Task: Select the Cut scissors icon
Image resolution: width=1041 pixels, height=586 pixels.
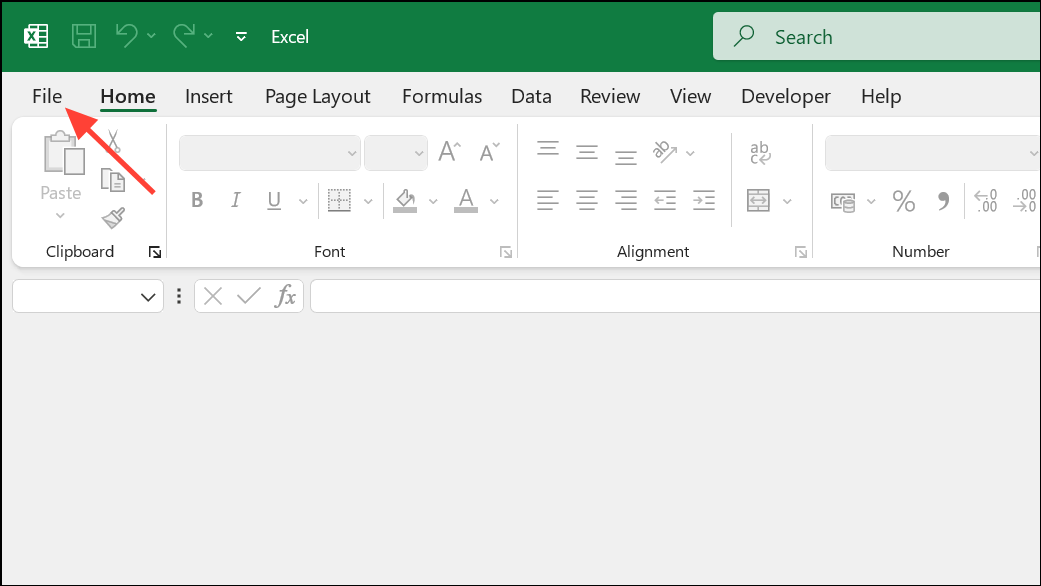Action: tap(113, 141)
